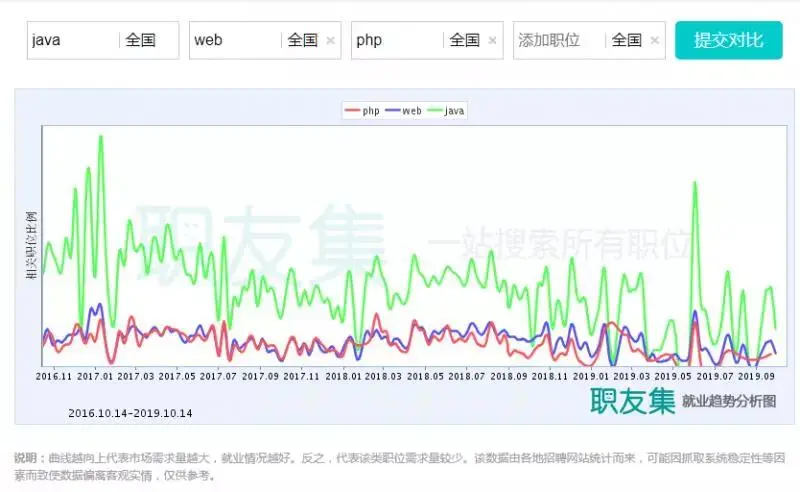Clear the 添加职位 entry with its x
This screenshot has width=800, height=492.
[655, 40]
